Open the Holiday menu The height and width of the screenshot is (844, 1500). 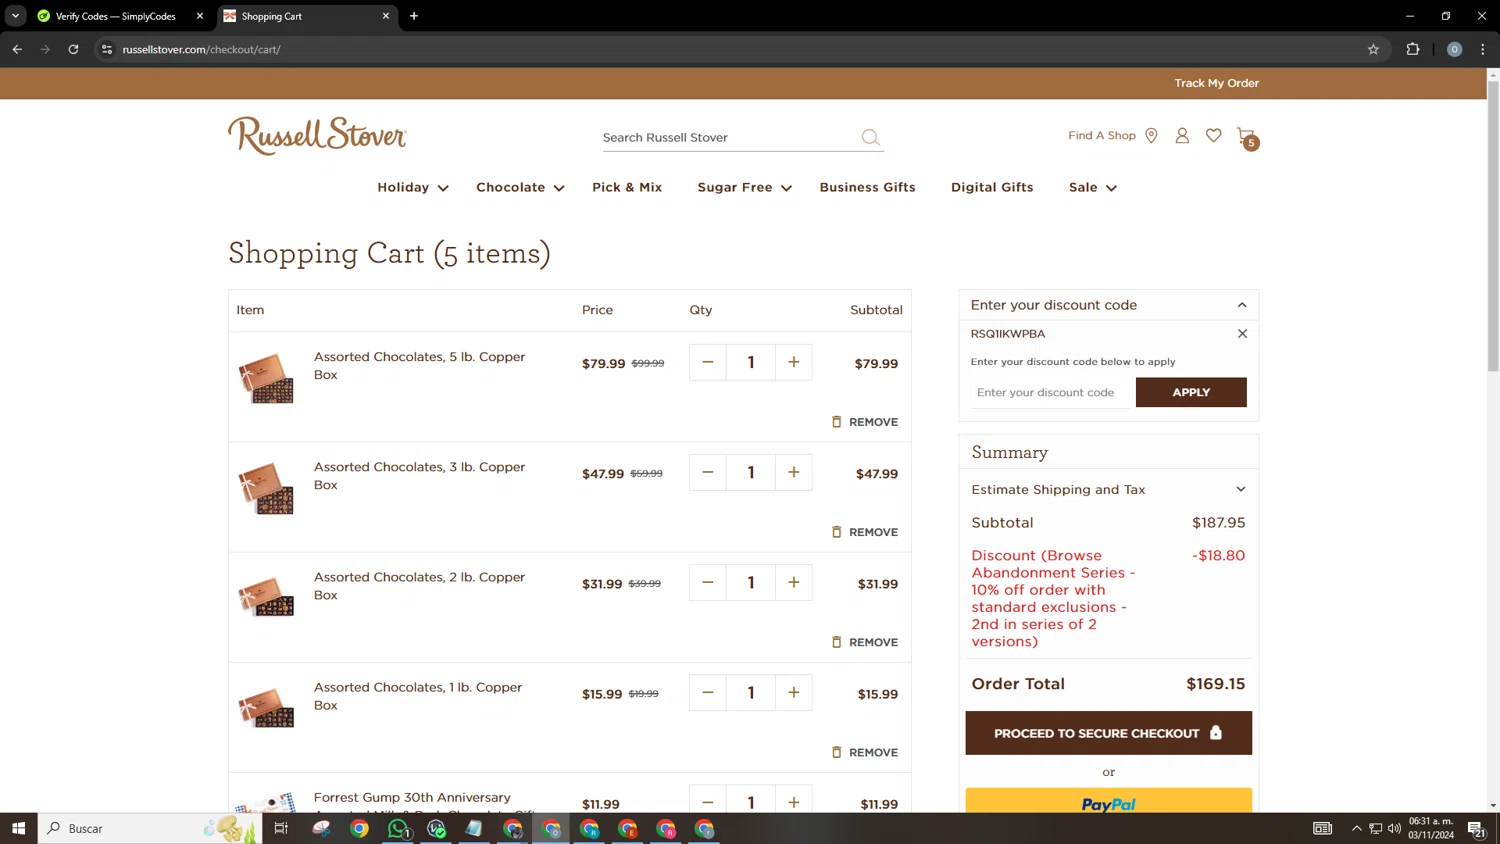413,187
